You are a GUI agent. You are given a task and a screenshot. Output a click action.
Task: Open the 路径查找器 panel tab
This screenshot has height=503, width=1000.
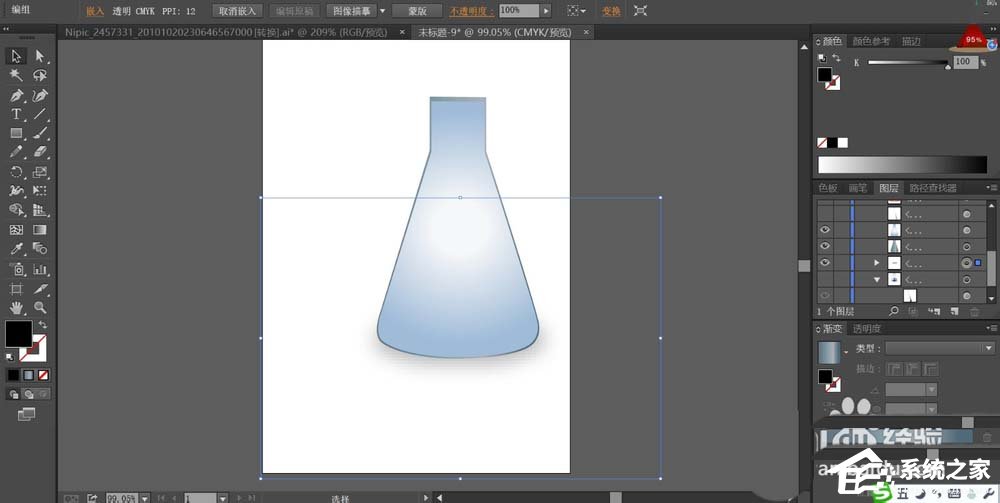(932, 188)
